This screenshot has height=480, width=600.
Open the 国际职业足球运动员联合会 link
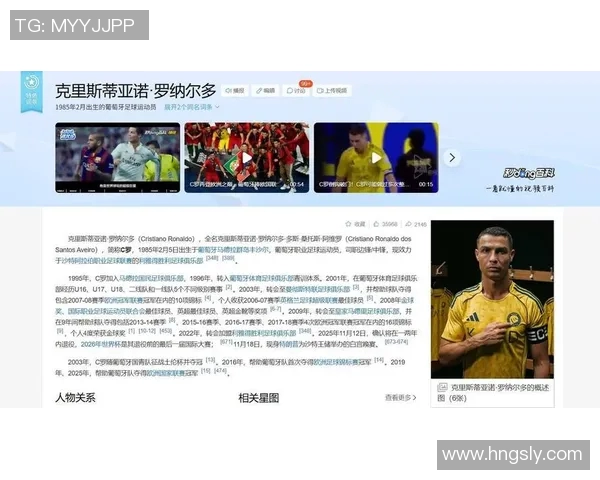point(106,311)
